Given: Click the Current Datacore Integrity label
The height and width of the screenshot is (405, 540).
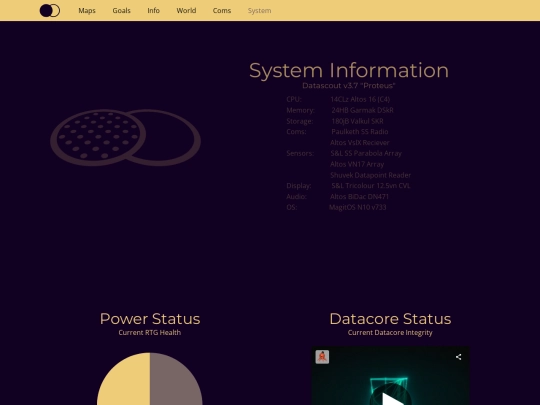Looking at the screenshot, I should coord(390,333).
